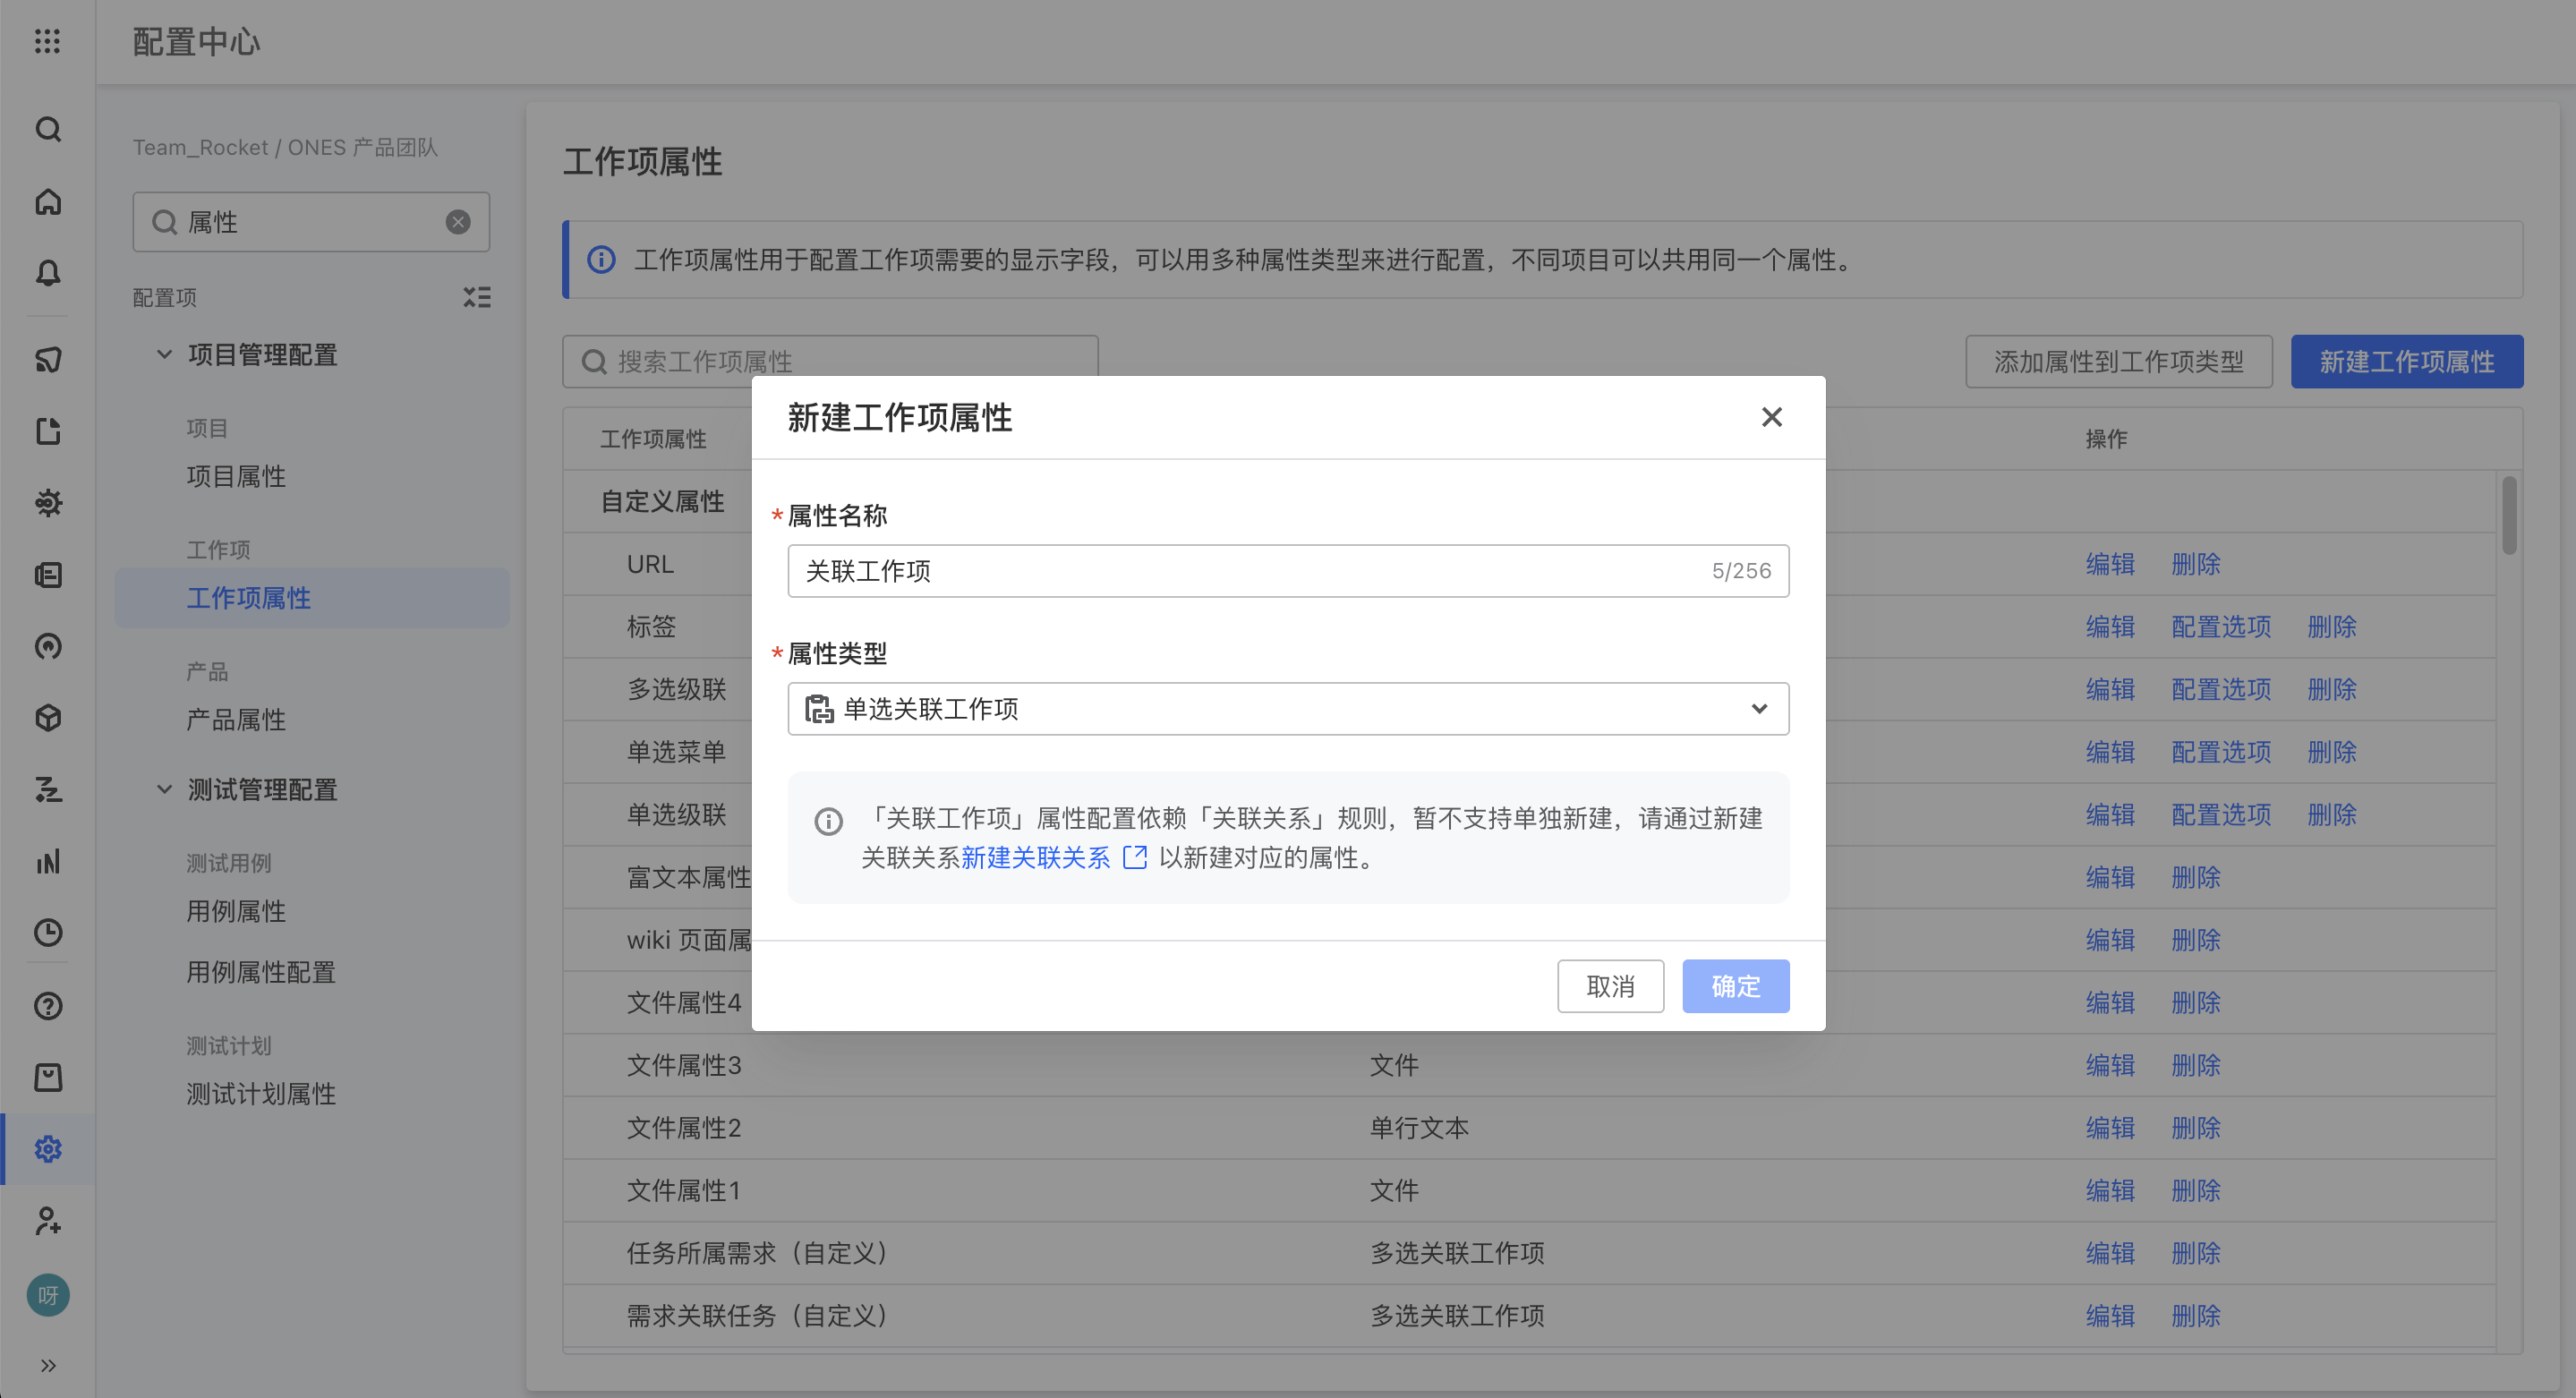
Task: Expand the left rail with double chevron
Action: (48, 1366)
